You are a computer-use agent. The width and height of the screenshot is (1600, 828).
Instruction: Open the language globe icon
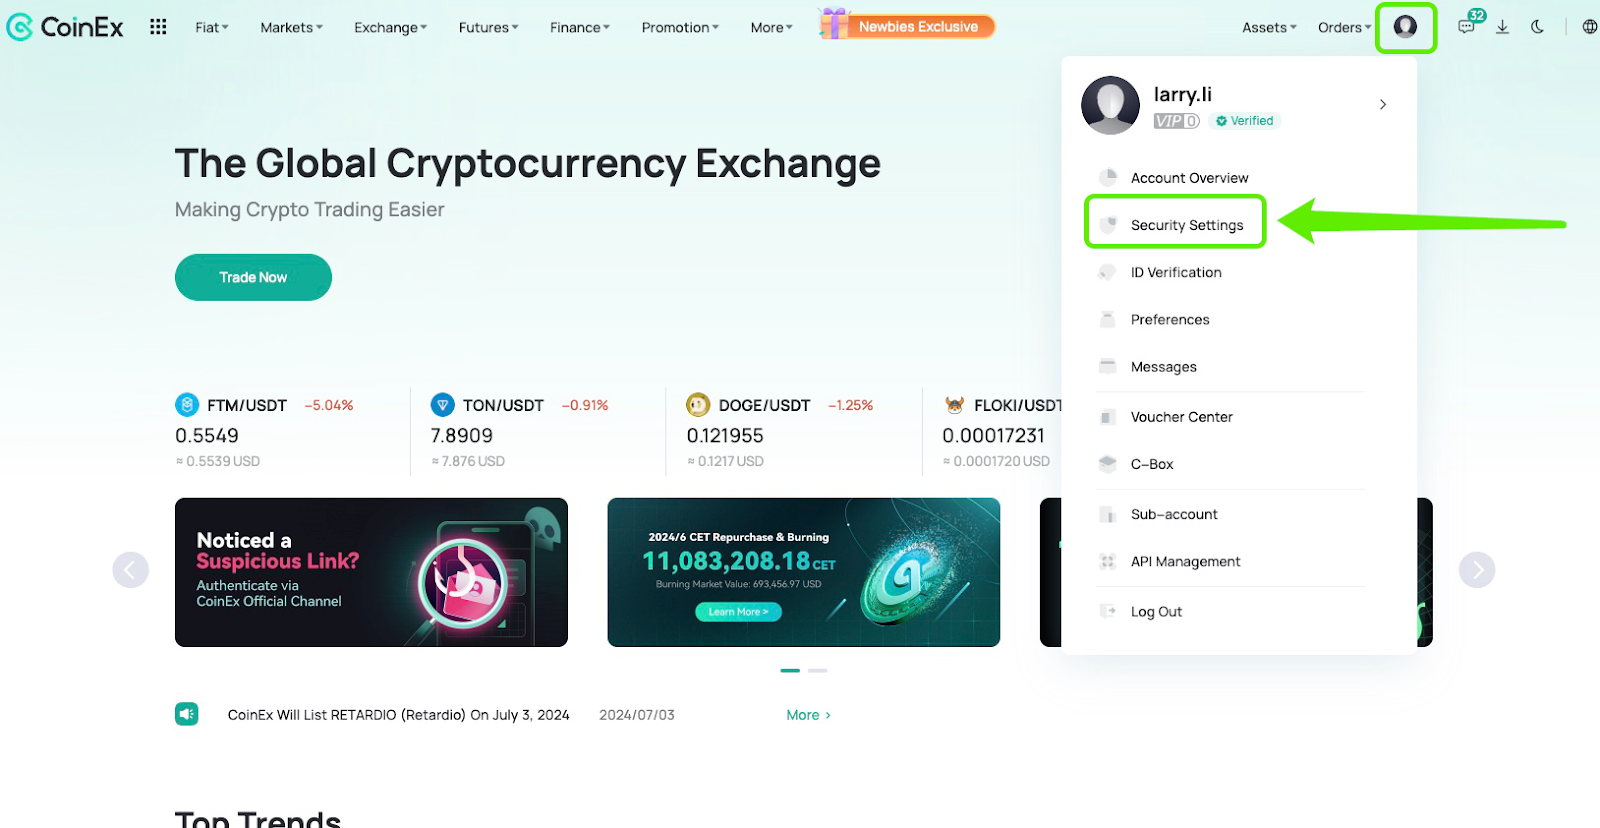tap(1589, 27)
